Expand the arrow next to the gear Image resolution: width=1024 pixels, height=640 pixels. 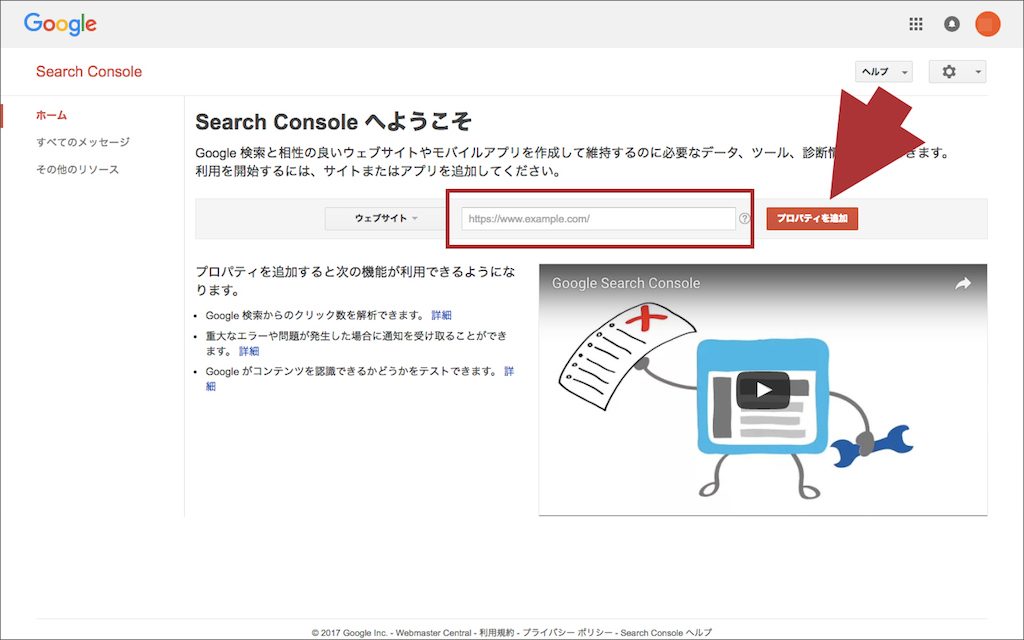coord(978,72)
